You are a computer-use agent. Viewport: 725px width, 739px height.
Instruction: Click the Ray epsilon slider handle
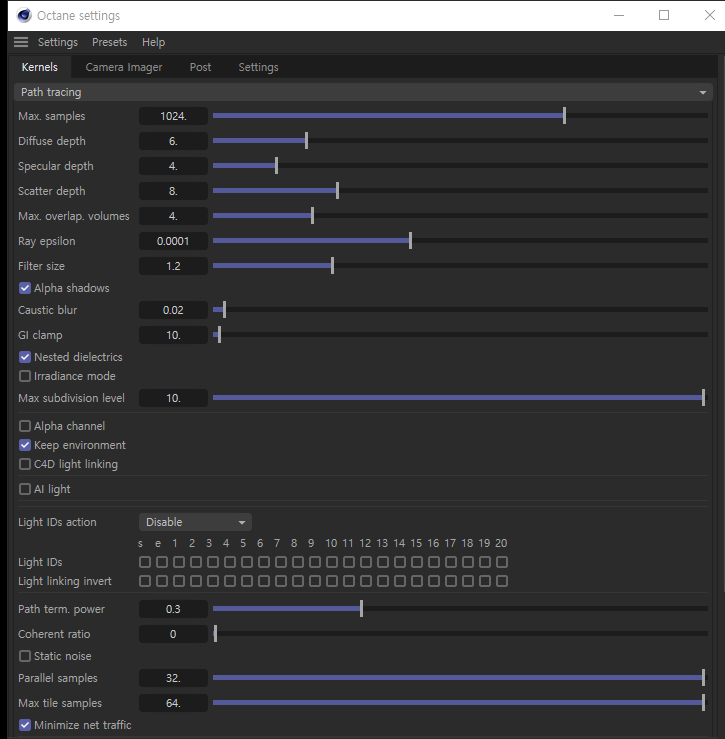[x=411, y=240]
